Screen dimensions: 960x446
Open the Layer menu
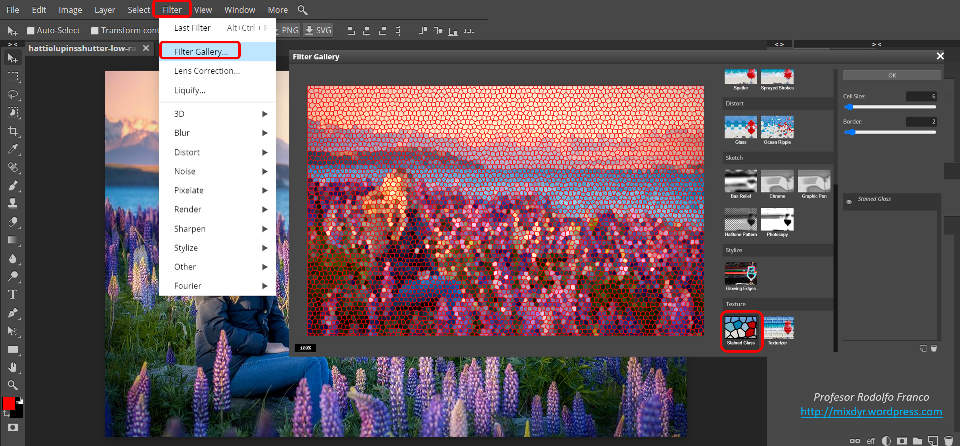[x=104, y=10]
